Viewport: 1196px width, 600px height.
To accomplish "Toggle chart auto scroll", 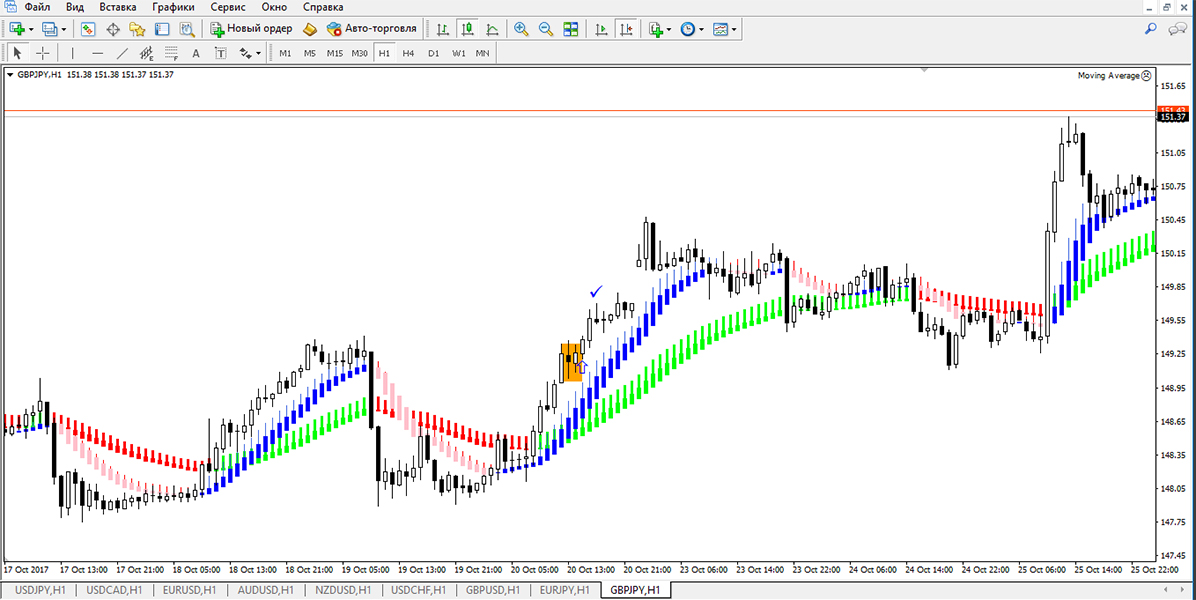I will pyautogui.click(x=602, y=29).
